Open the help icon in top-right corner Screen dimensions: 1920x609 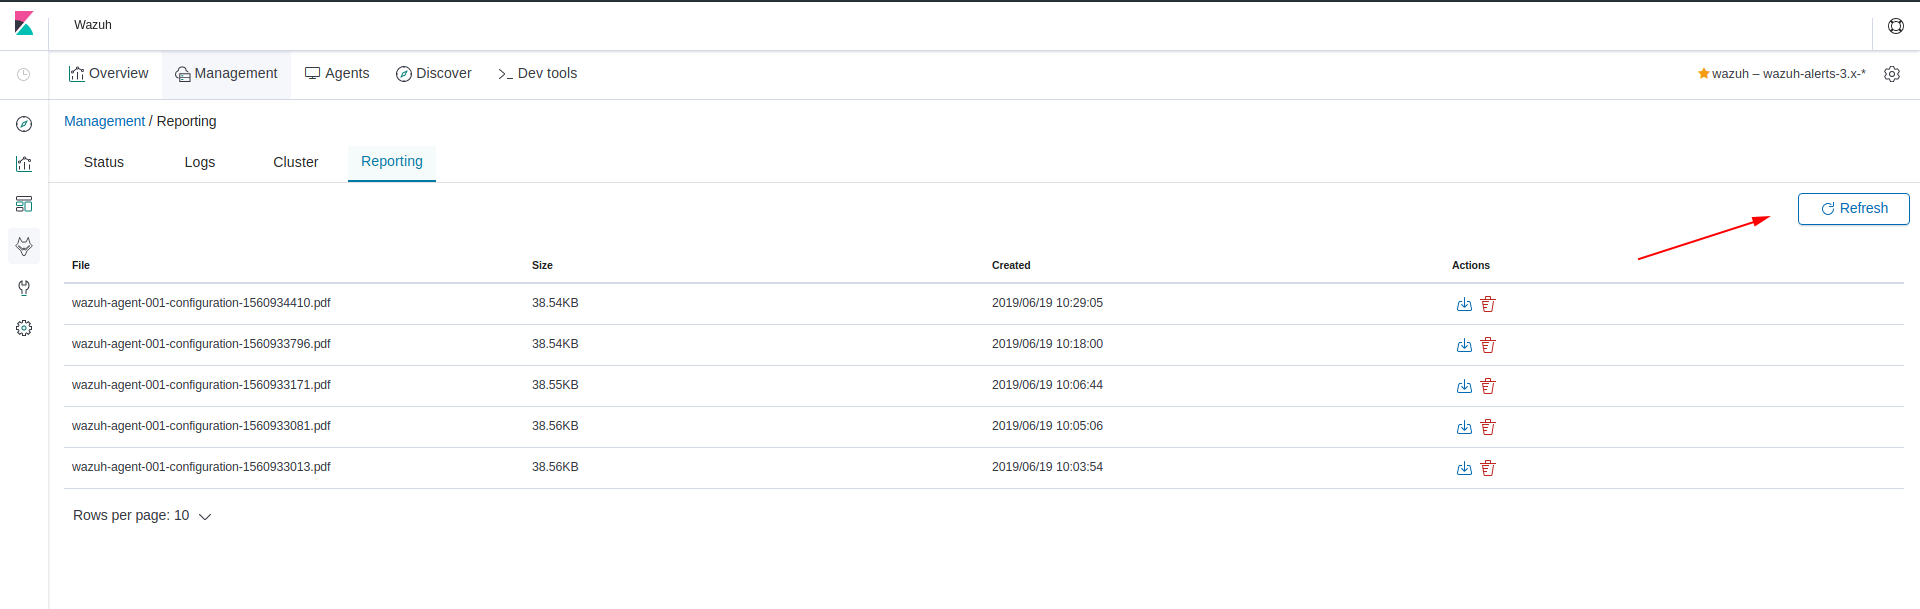point(1896,26)
